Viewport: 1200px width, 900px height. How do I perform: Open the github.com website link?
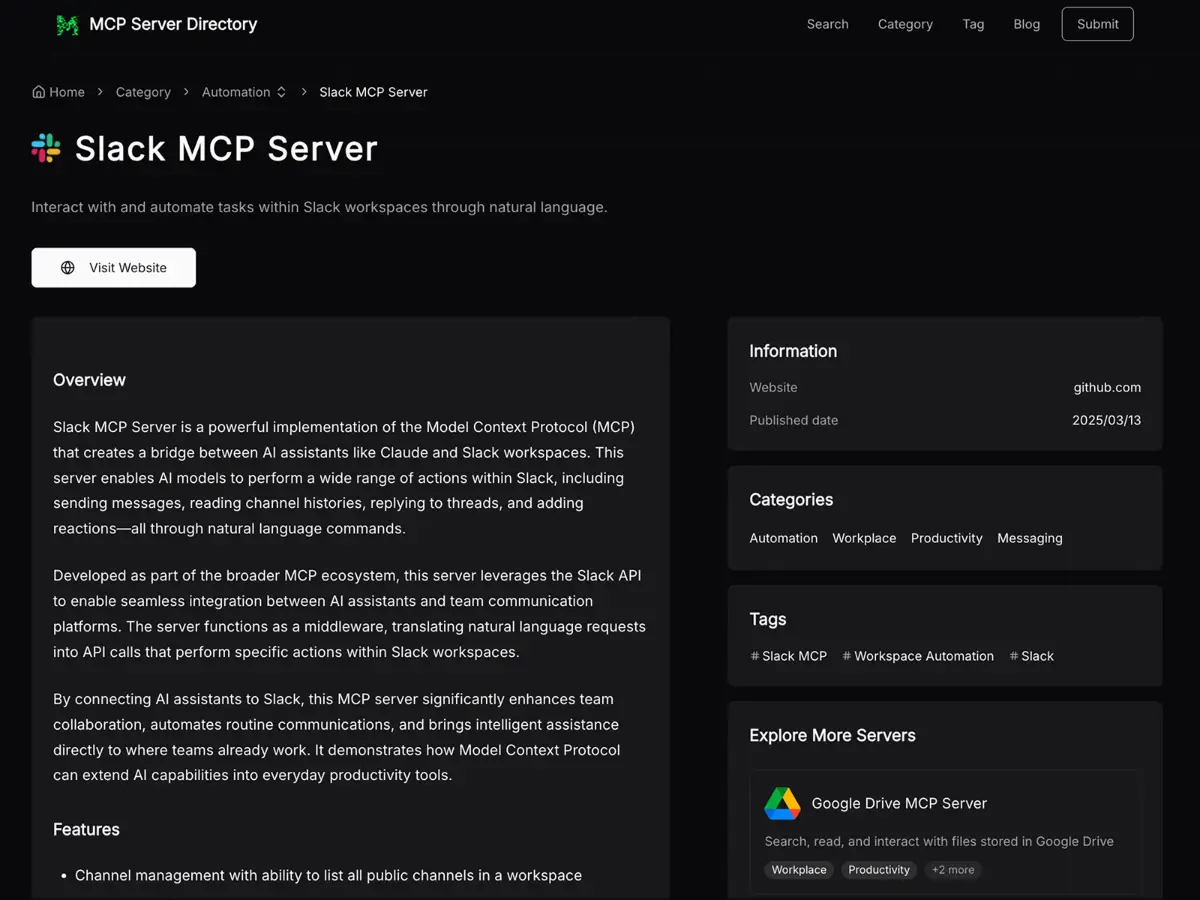1107,387
